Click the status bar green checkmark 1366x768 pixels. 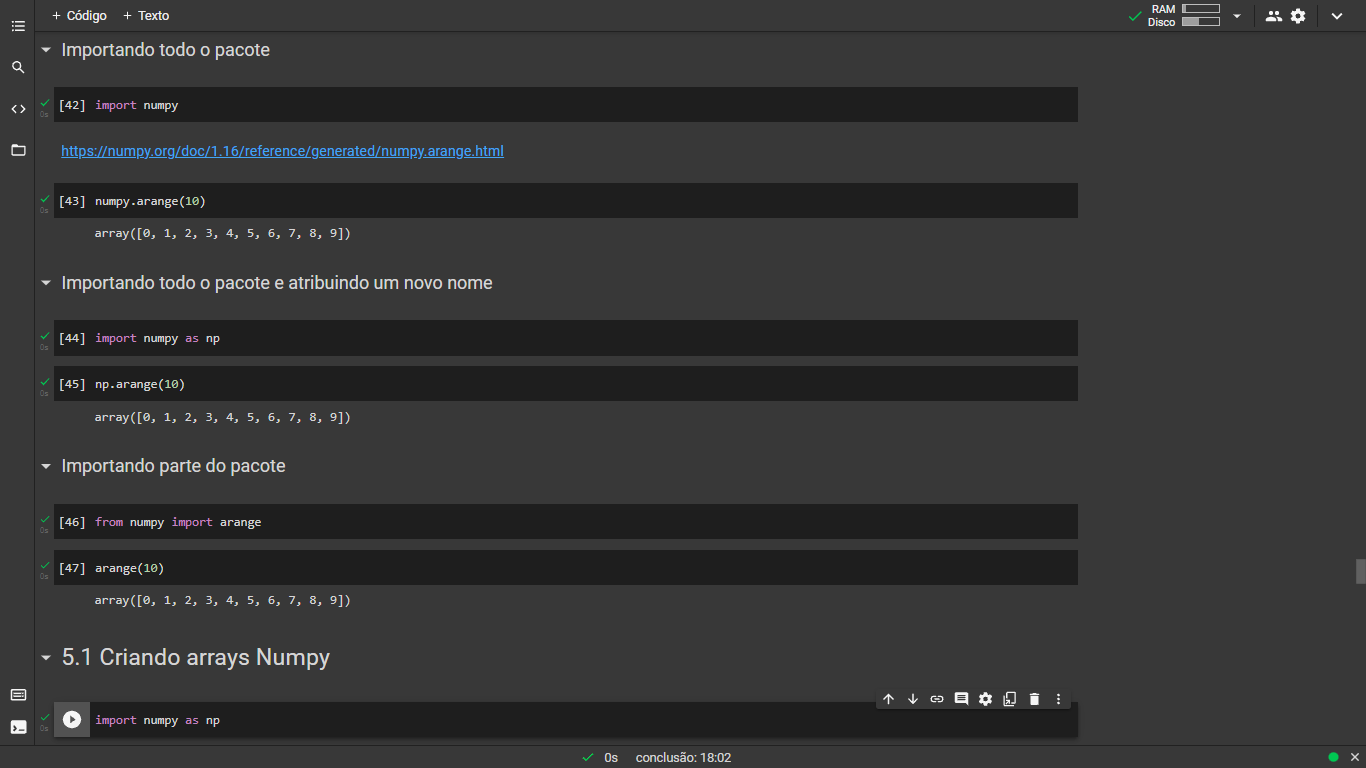click(588, 758)
